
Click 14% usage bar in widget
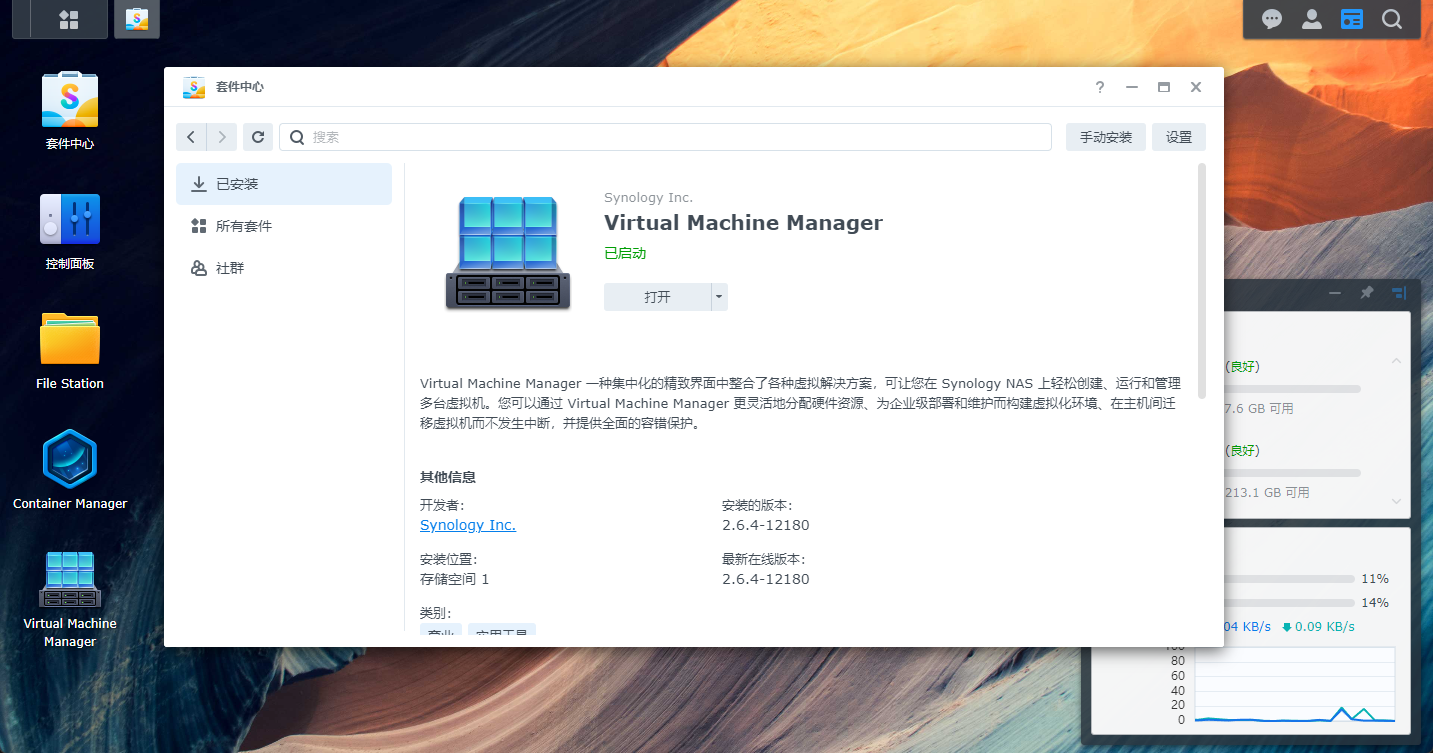click(x=1290, y=603)
